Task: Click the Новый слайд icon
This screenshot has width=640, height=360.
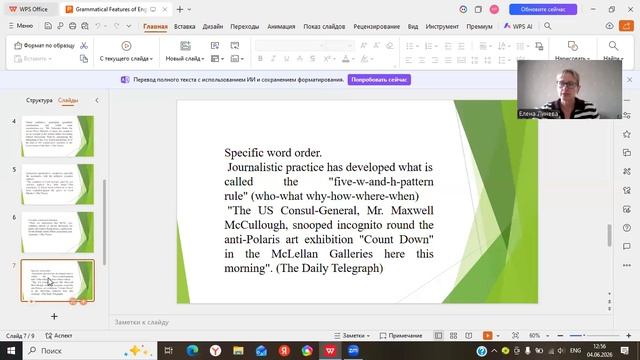Action: click(185, 46)
